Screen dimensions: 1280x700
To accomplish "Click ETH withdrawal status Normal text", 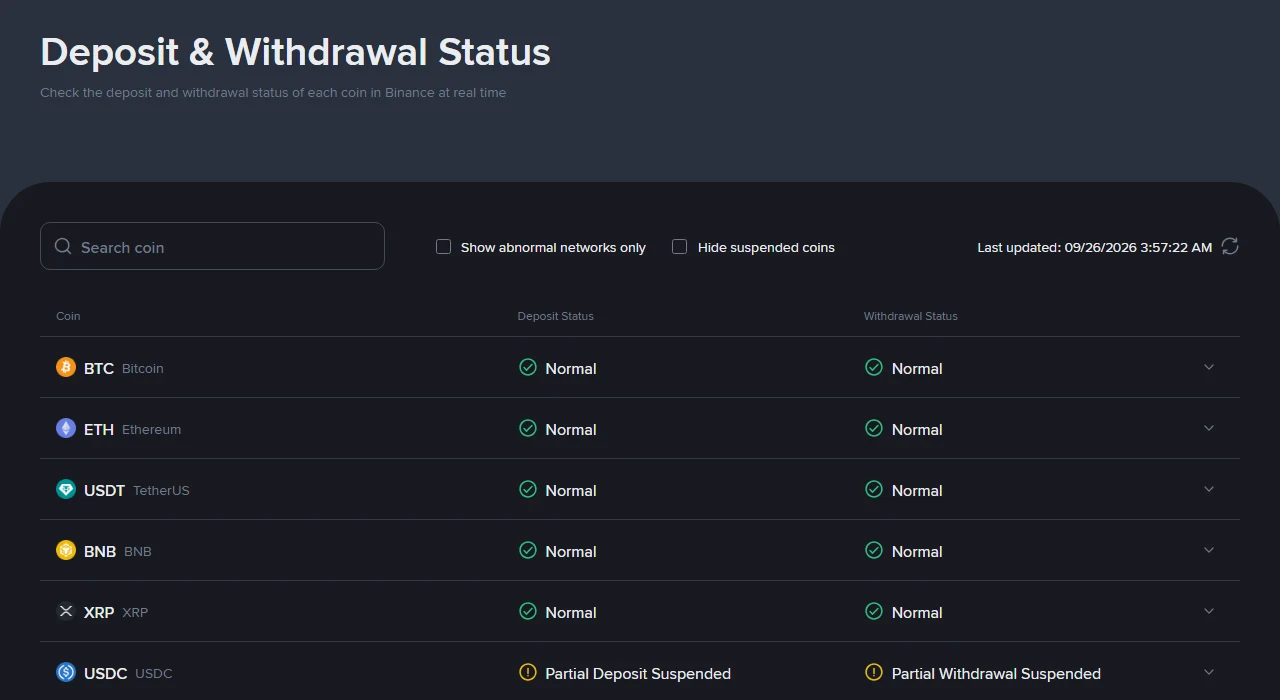I will (917, 429).
